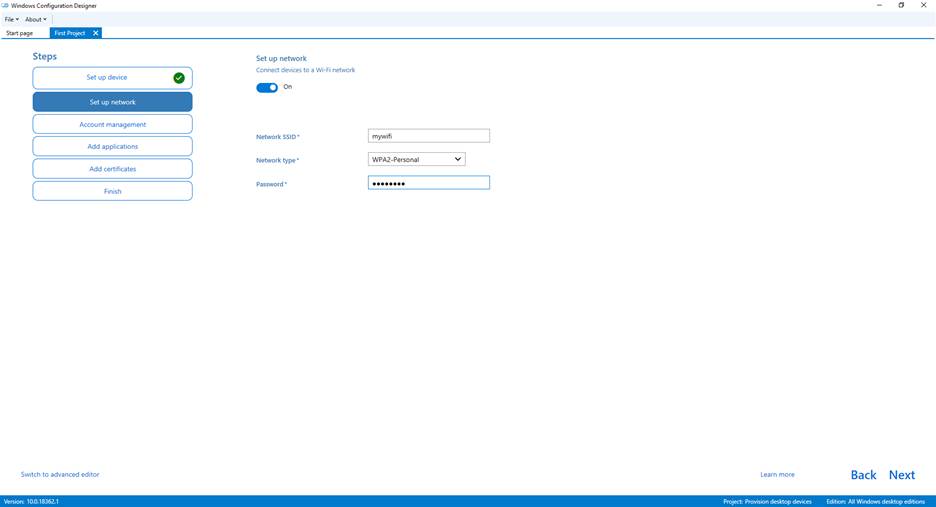Jump to the Finish step
The image size is (936, 507).
[x=112, y=191]
